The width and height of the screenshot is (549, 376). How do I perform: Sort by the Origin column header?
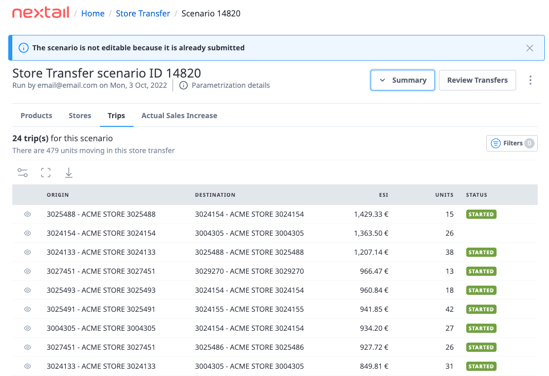pyautogui.click(x=58, y=195)
